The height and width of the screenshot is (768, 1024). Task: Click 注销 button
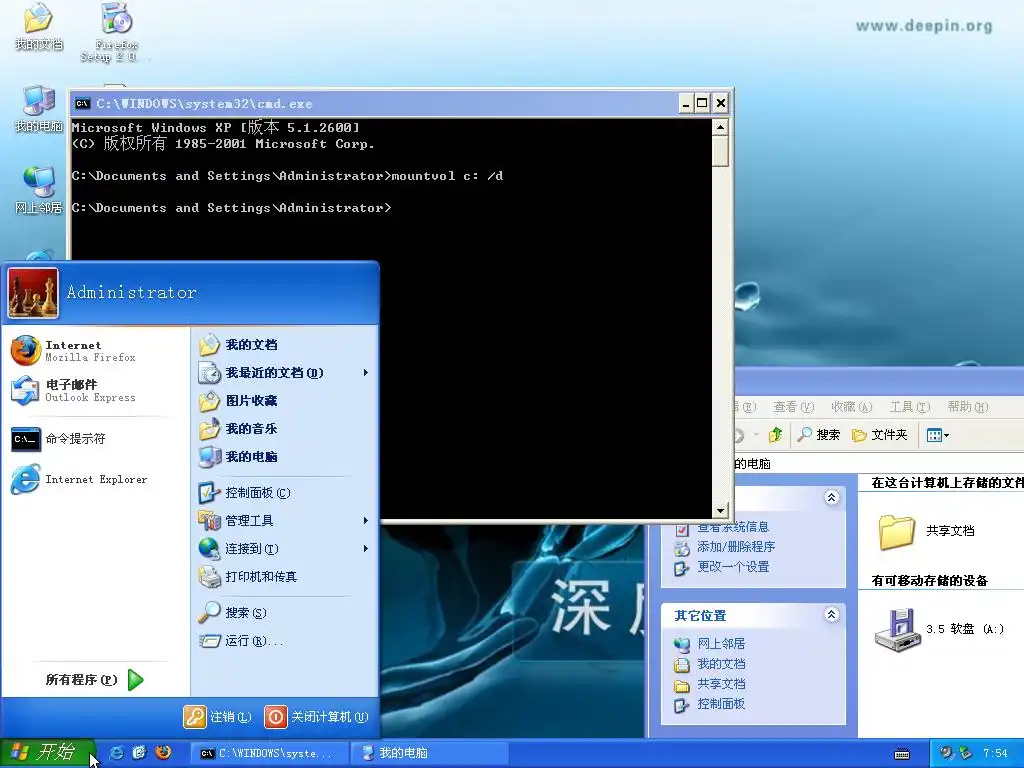[x=217, y=716]
